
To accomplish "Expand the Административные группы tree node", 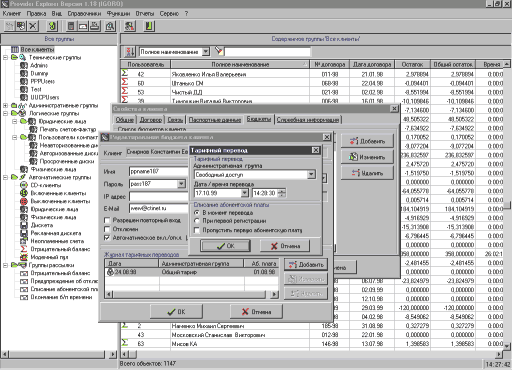I will click(x=5, y=105).
